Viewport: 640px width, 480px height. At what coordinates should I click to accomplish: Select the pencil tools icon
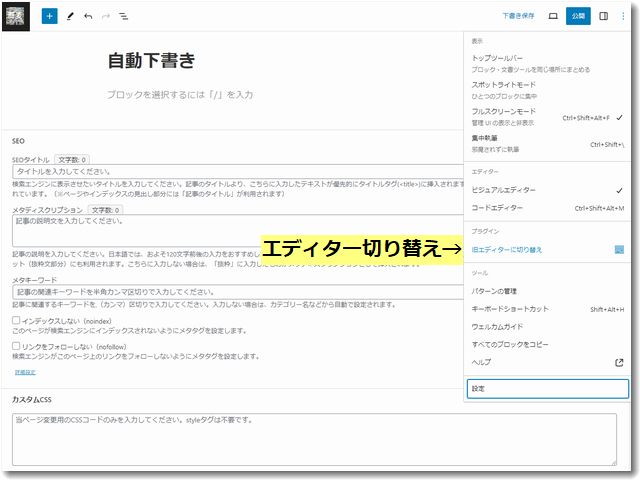pyautogui.click(x=70, y=17)
